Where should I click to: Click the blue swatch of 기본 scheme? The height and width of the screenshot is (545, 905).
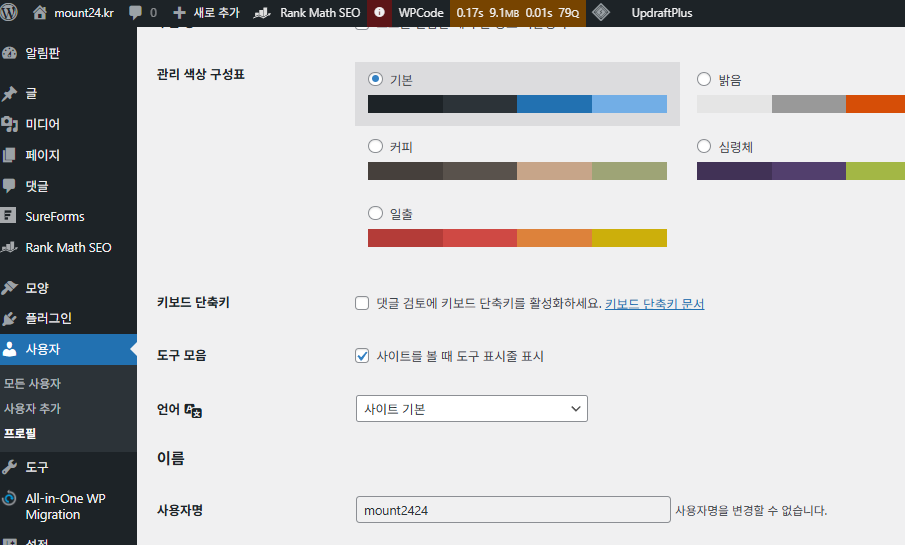click(554, 104)
